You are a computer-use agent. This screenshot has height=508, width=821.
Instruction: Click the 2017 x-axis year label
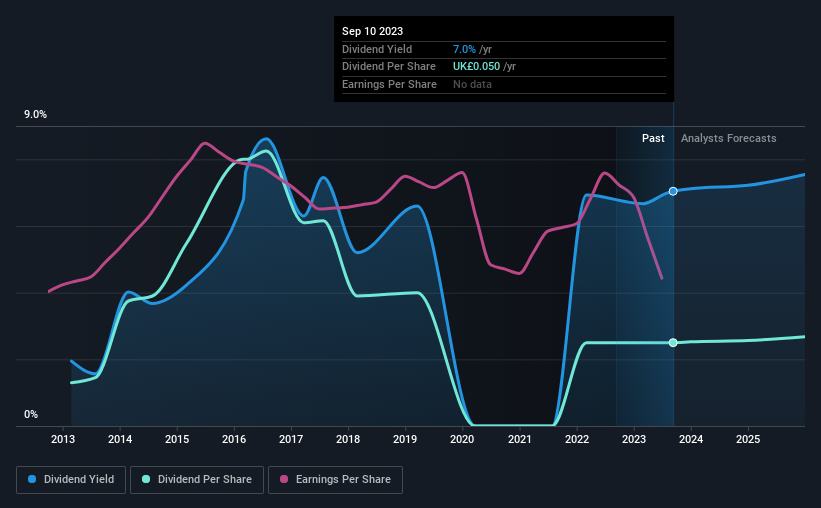(x=291, y=439)
